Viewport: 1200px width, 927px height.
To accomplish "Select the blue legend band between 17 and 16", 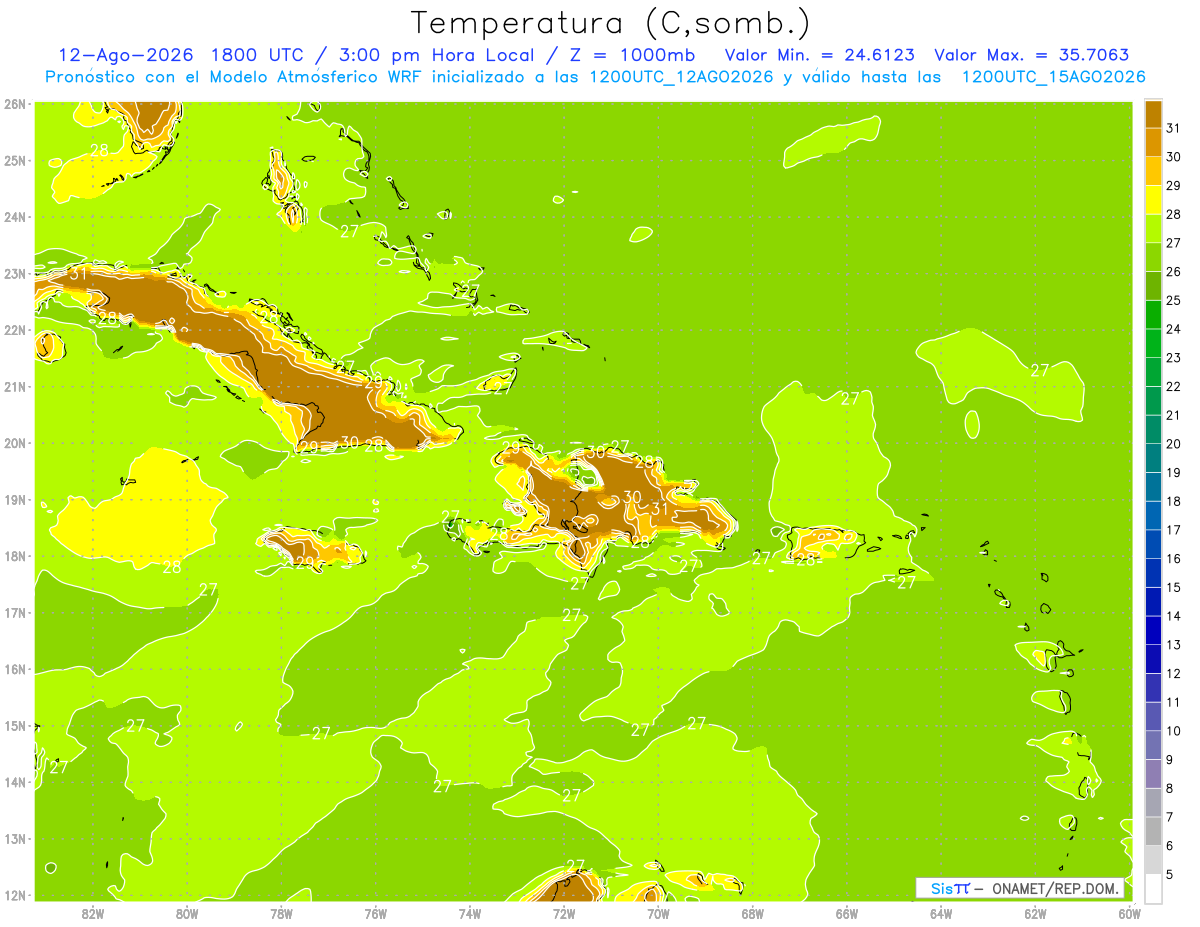I will point(1153,544).
